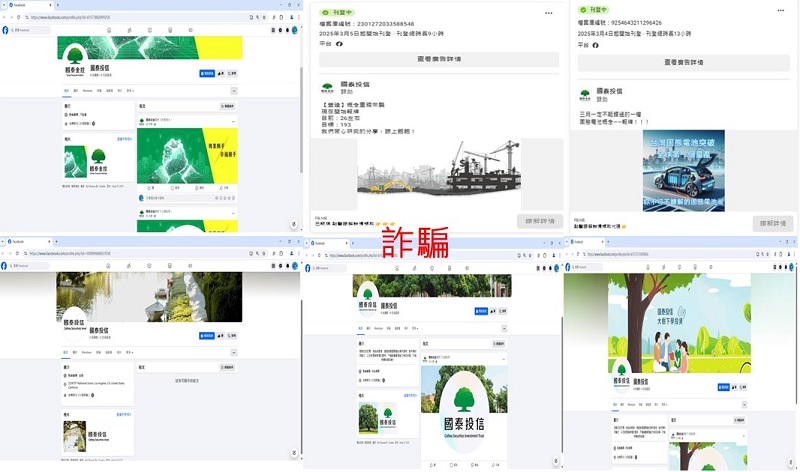800x472 pixels.
Task: Click the back arrow in the top-left browser window
Action: (4, 17)
